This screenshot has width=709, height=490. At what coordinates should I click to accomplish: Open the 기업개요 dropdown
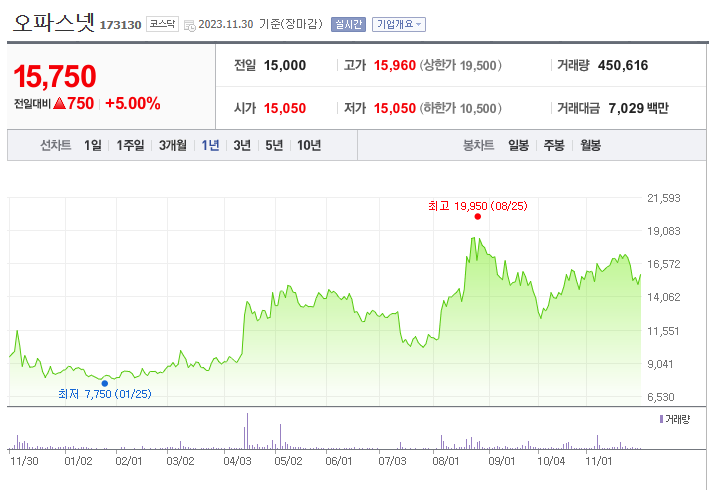point(399,24)
